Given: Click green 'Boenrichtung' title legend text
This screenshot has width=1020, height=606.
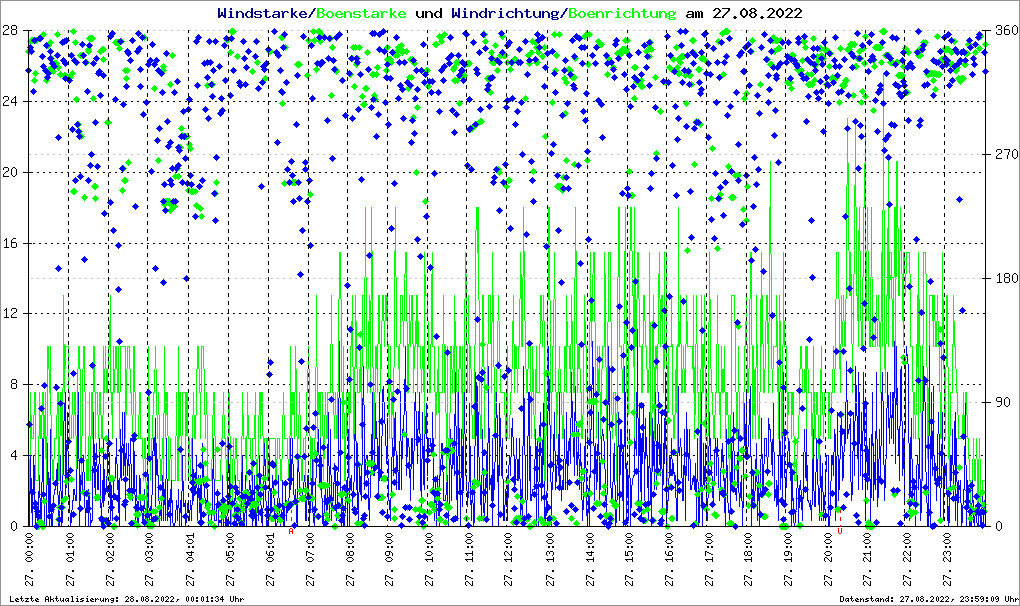Looking at the screenshot, I should [x=620, y=13].
